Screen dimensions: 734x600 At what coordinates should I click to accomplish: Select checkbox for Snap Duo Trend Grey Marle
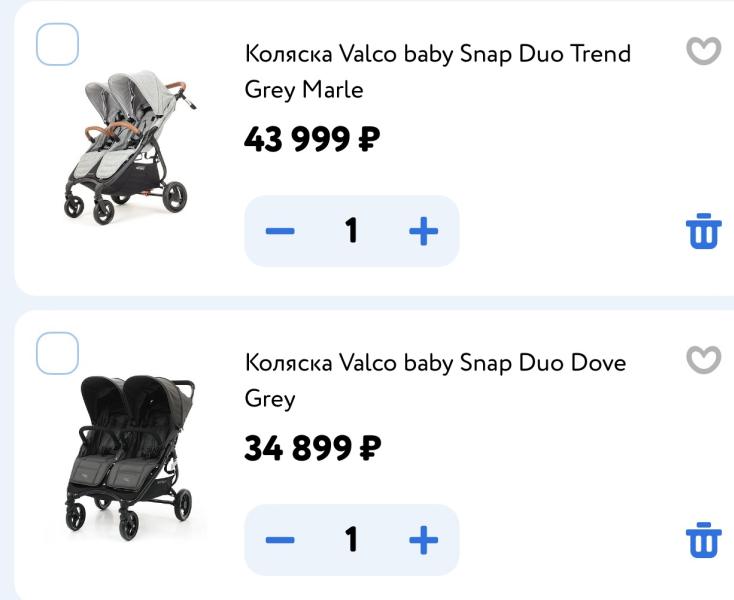click(57, 44)
